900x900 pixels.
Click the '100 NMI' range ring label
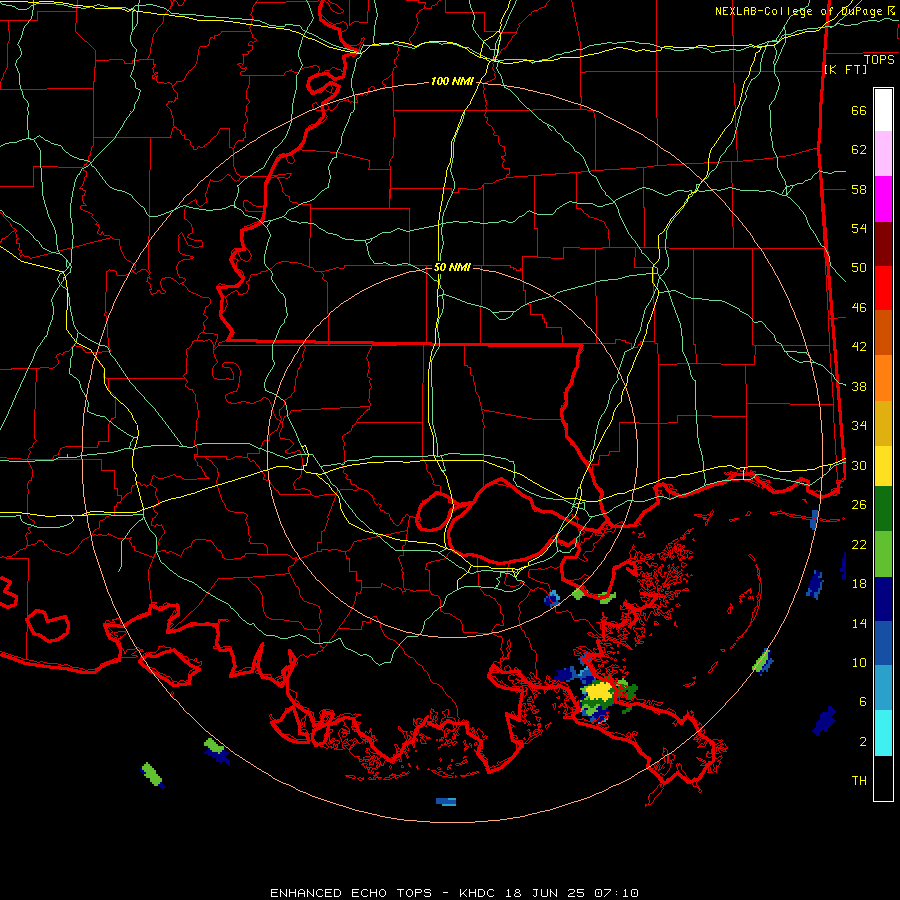click(x=452, y=82)
